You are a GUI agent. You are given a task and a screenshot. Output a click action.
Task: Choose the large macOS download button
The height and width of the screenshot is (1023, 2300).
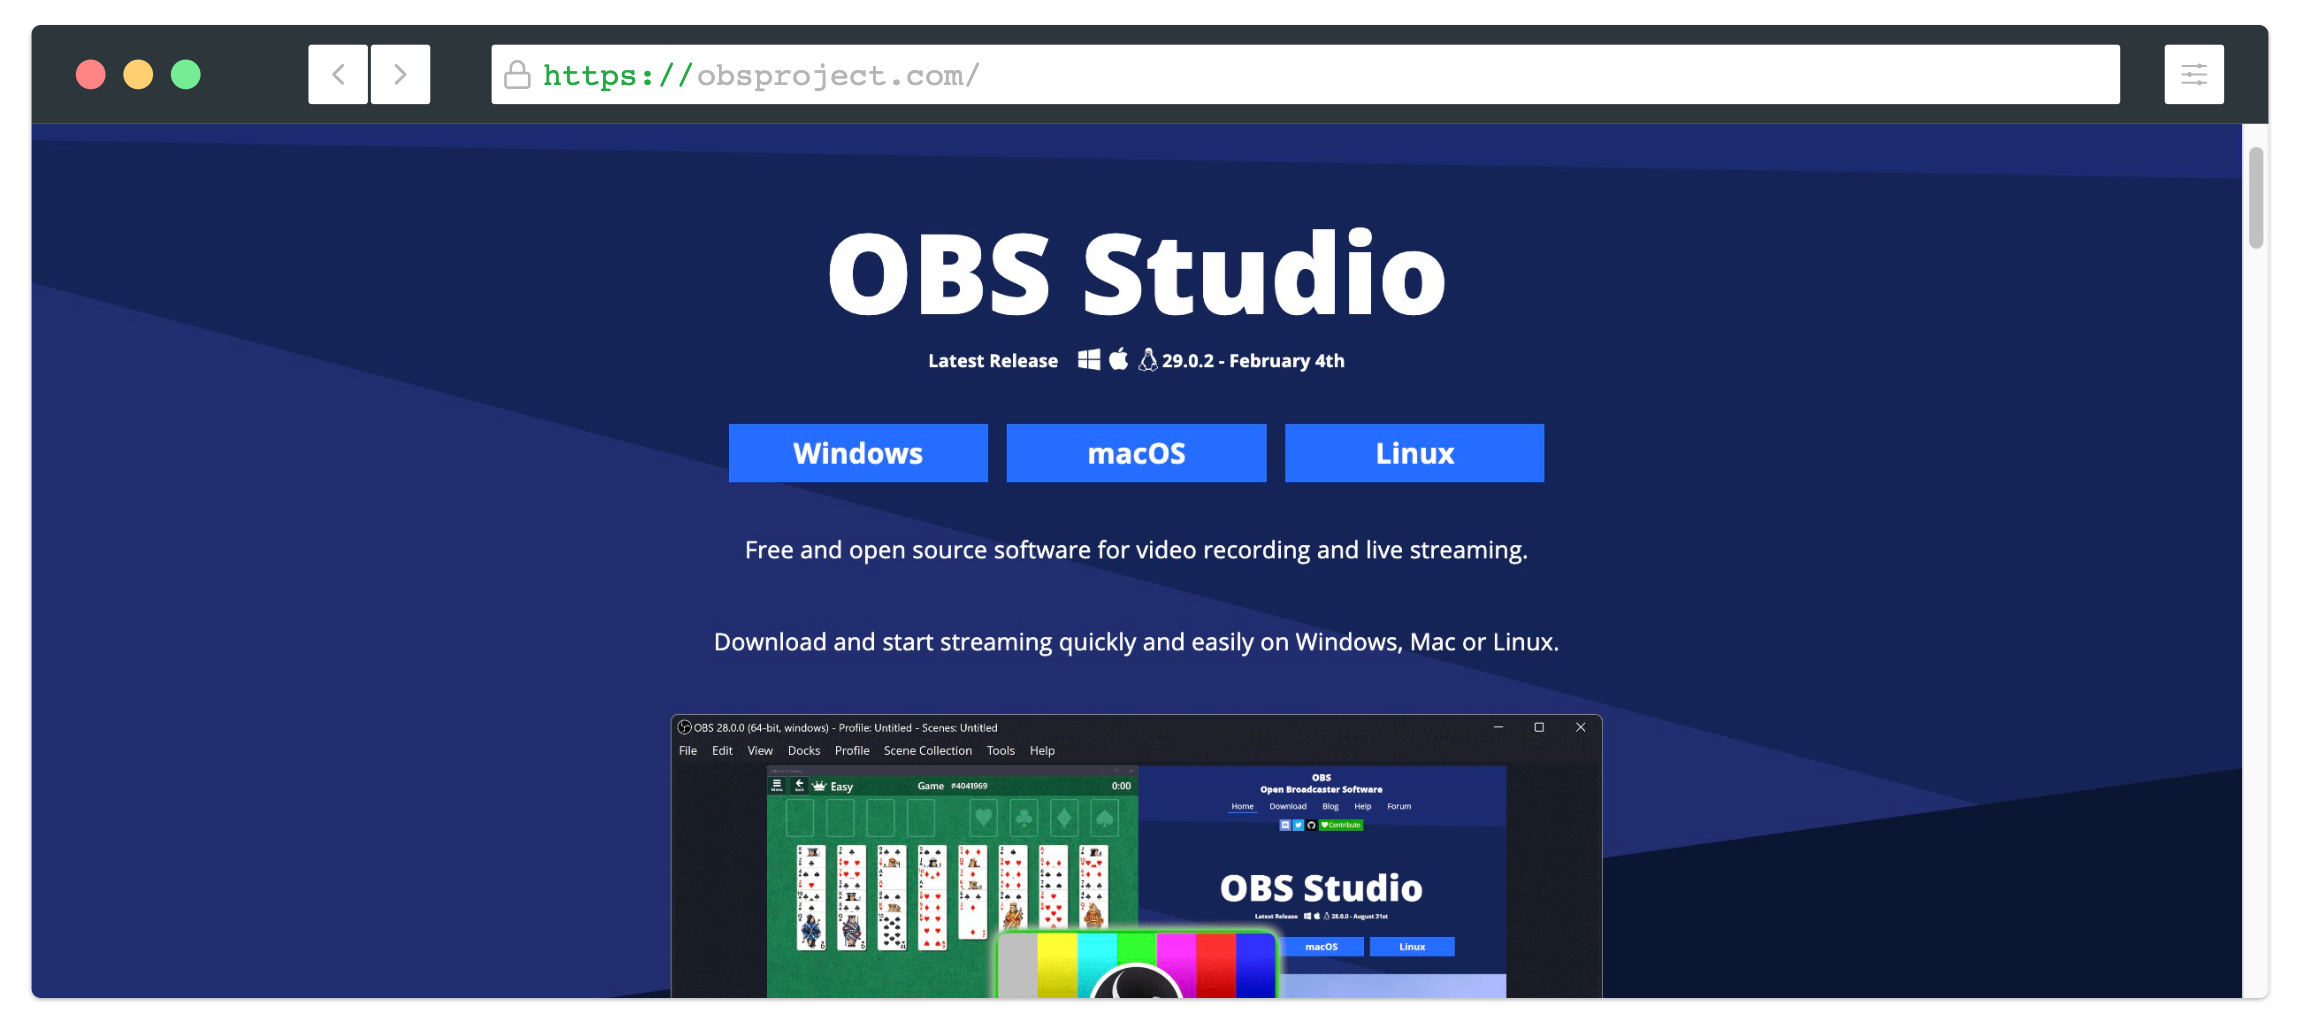(x=1136, y=453)
